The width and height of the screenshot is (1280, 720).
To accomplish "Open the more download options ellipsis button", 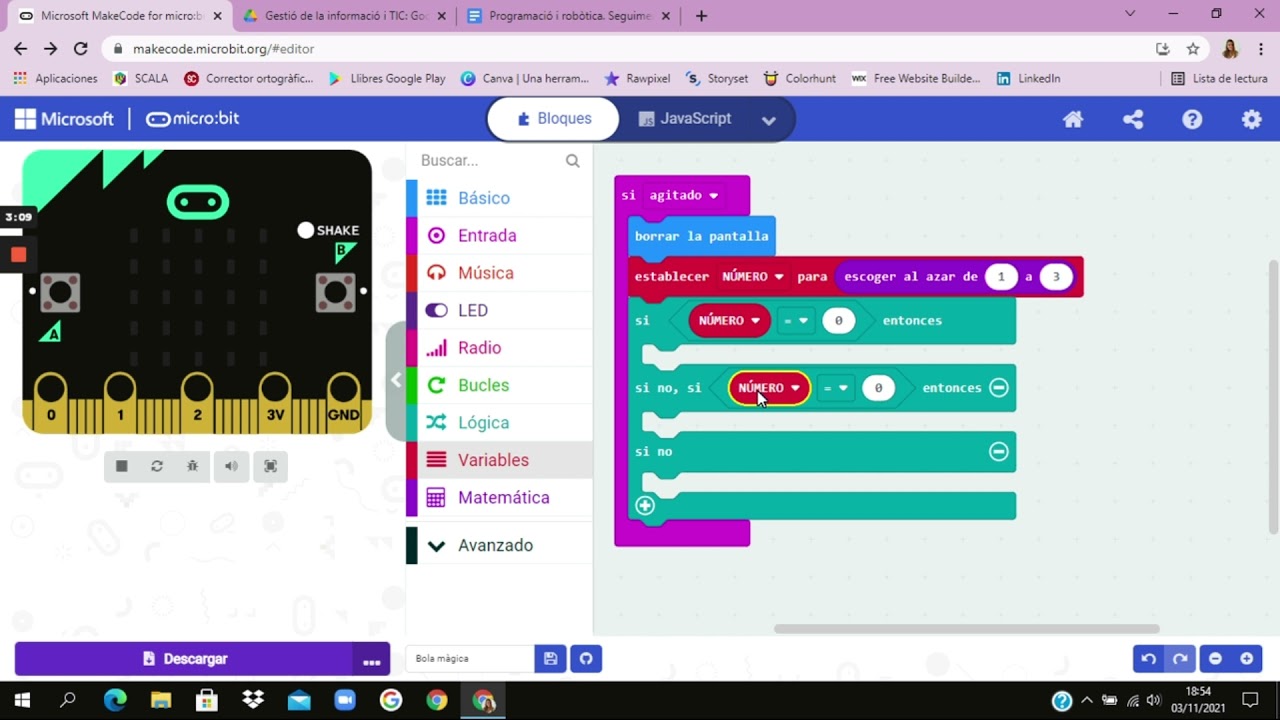I will pyautogui.click(x=372, y=660).
